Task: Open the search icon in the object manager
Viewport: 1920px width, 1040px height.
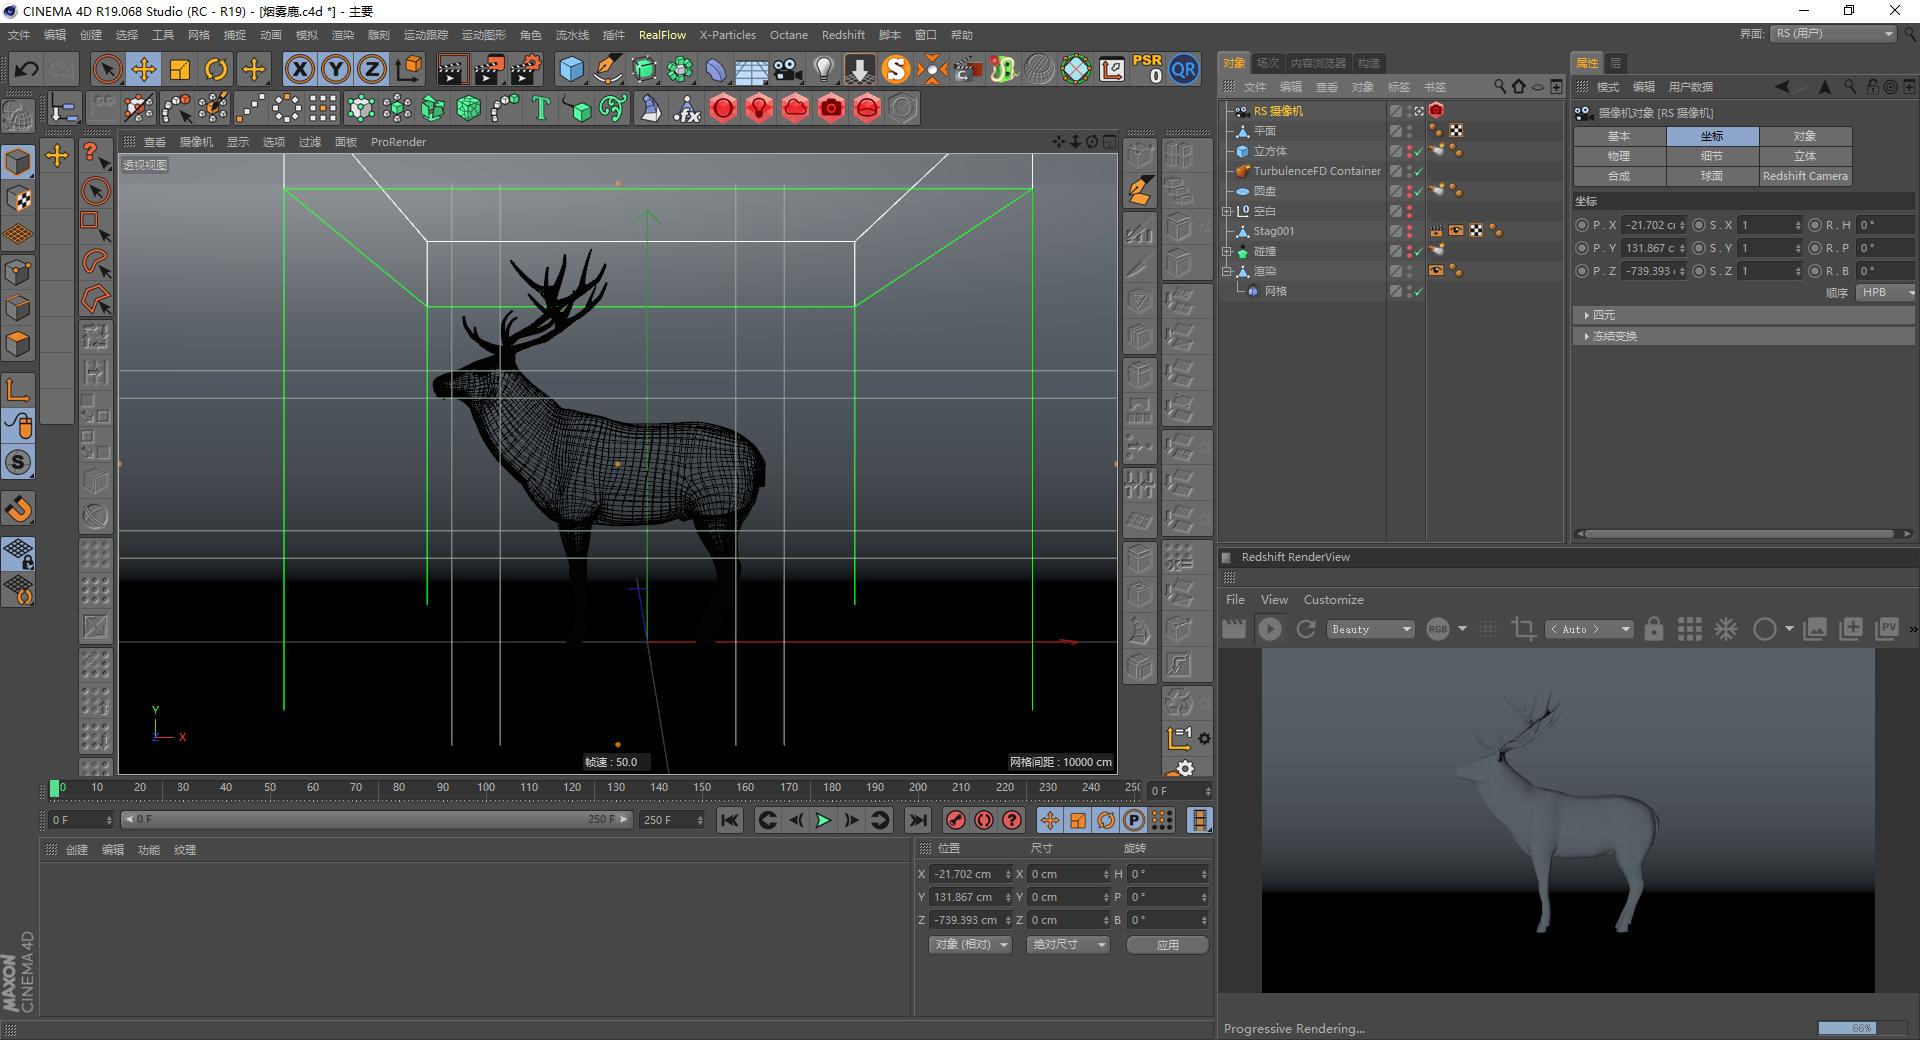Action: (x=1500, y=87)
